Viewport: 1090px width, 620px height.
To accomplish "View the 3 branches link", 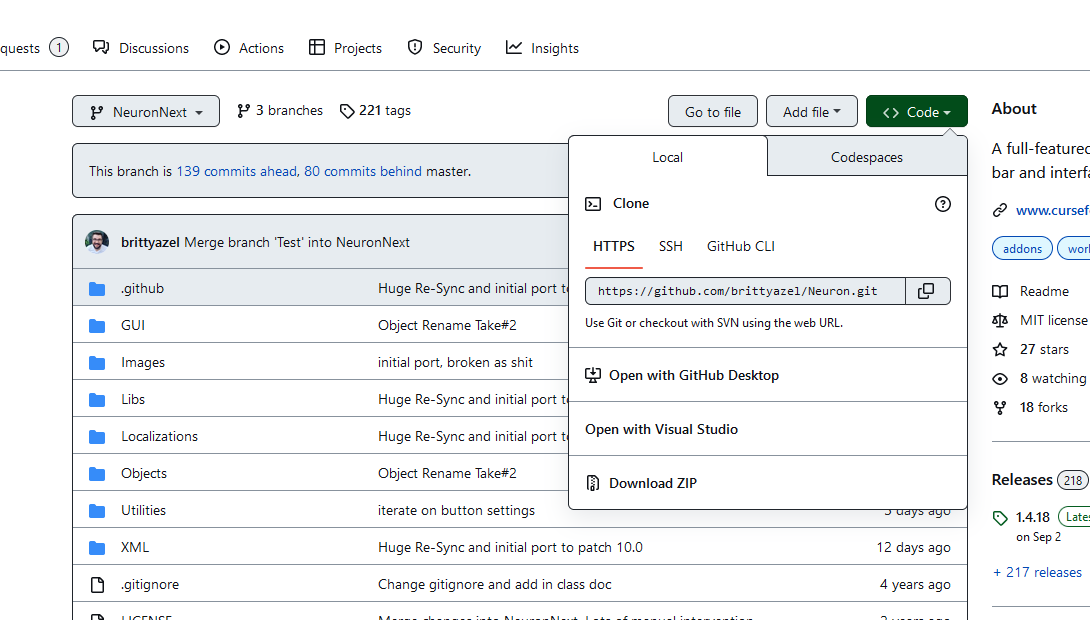I will 280,111.
